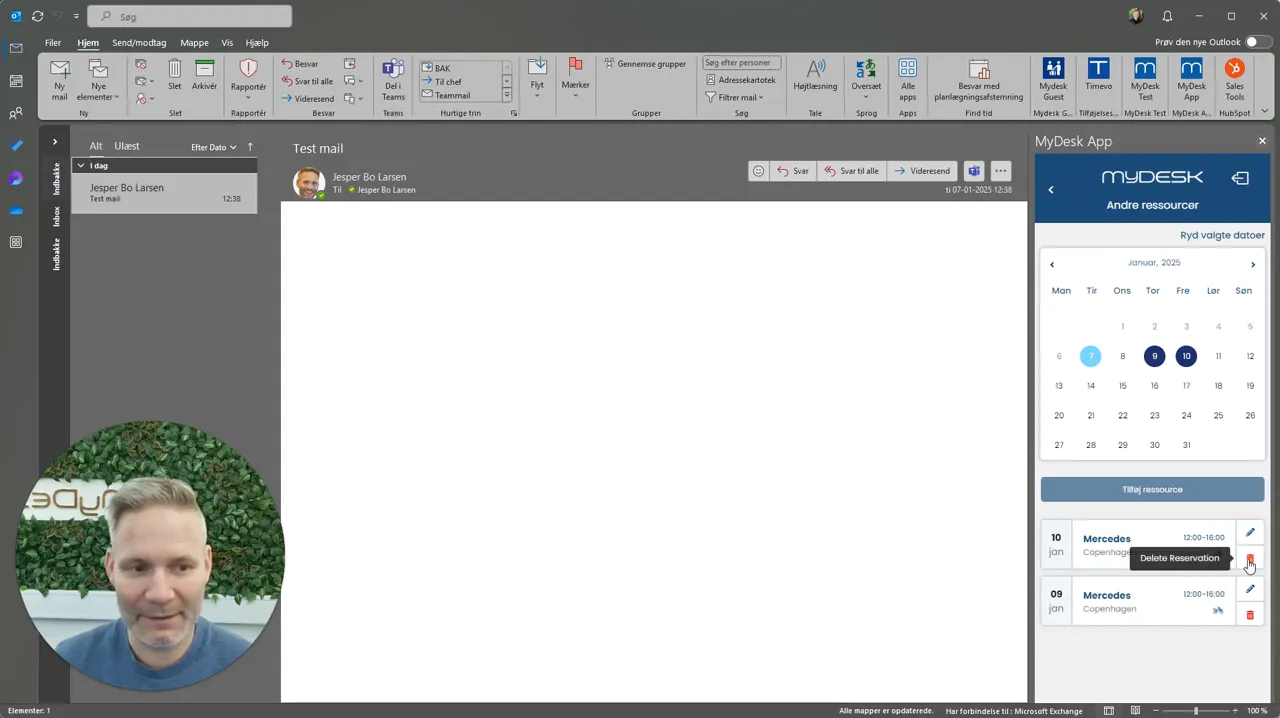Open the MyDesk App add-in in ribbon
Screen dimensions: 1280x718
[x=1192, y=80]
